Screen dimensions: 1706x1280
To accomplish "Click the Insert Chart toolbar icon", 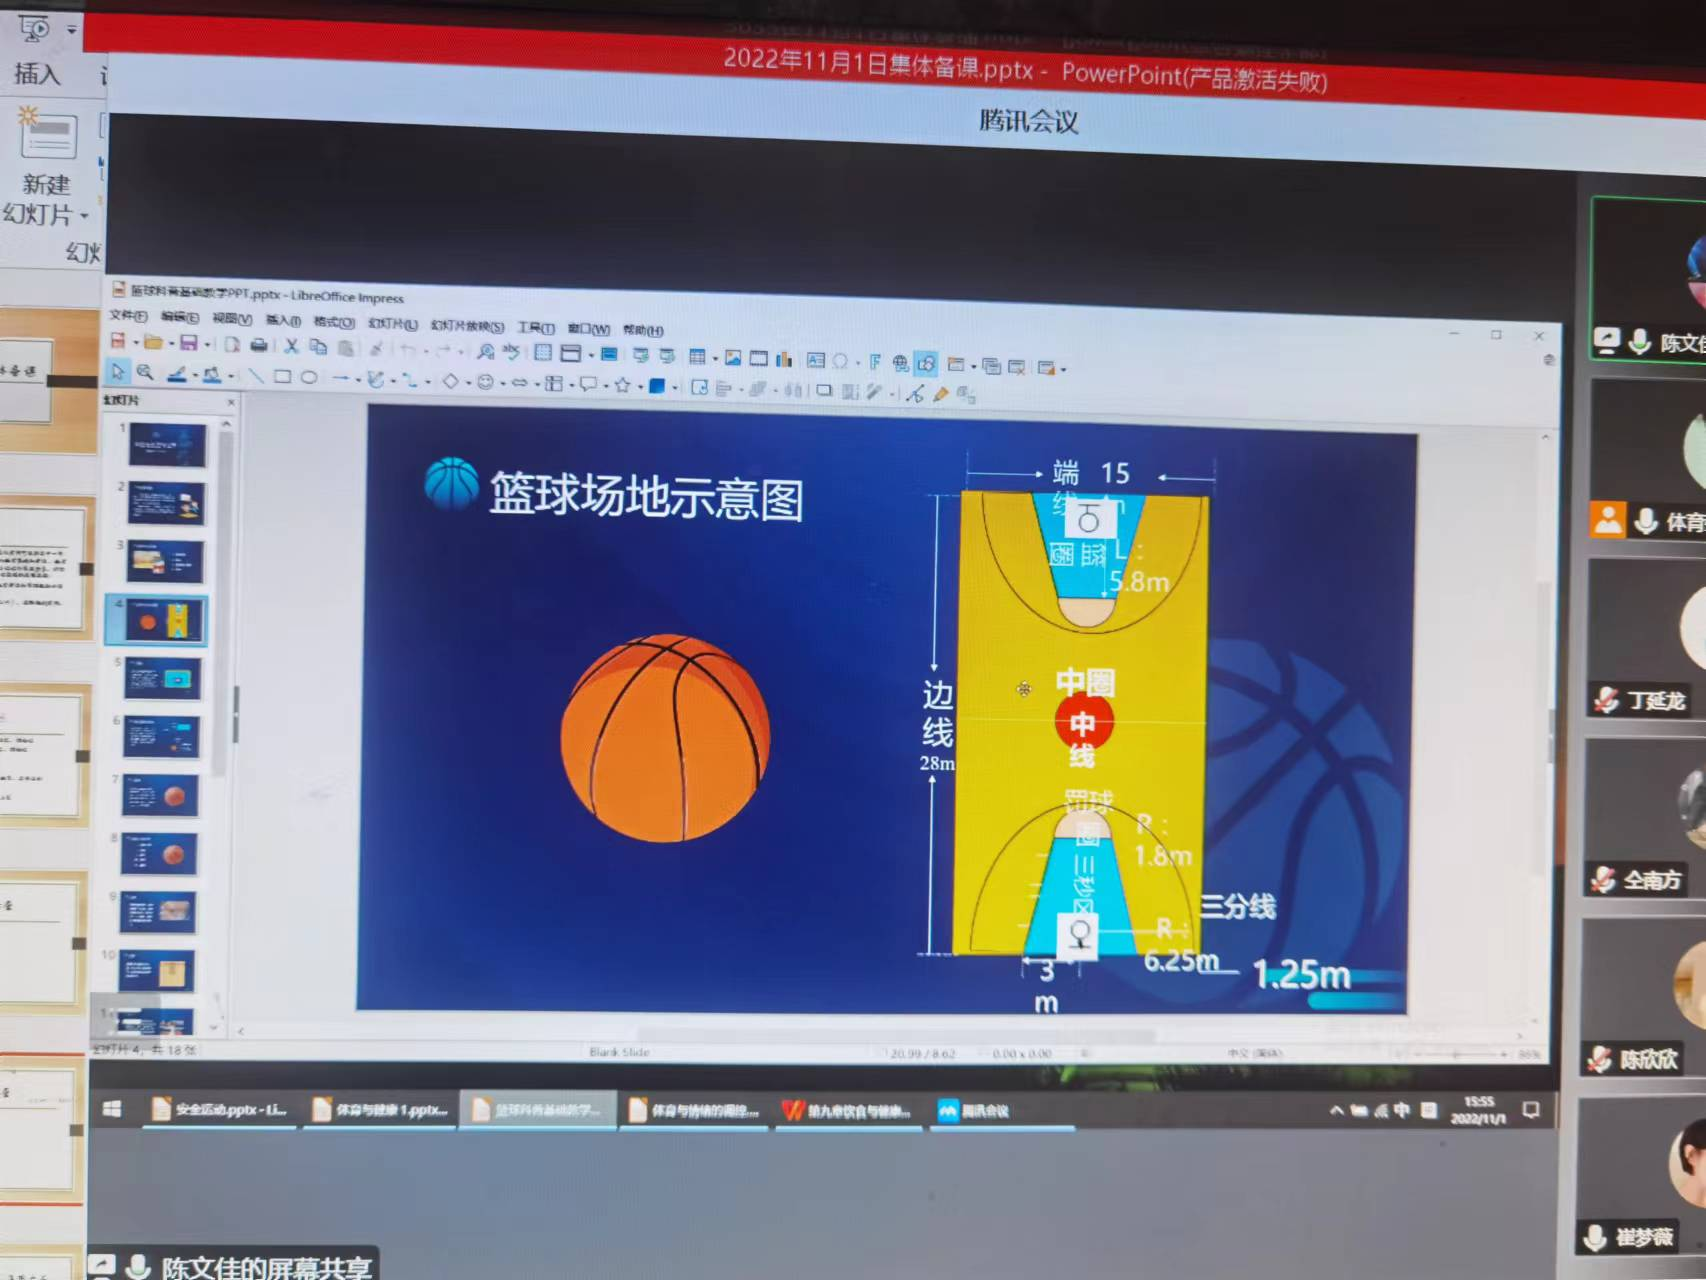I will (784, 359).
